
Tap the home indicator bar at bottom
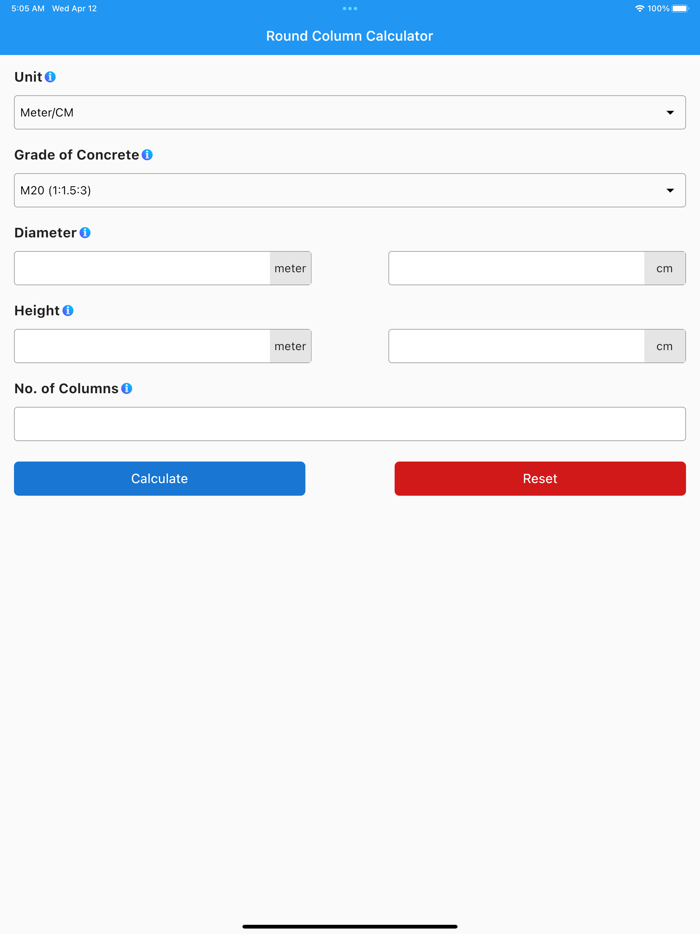[x=349, y=925]
